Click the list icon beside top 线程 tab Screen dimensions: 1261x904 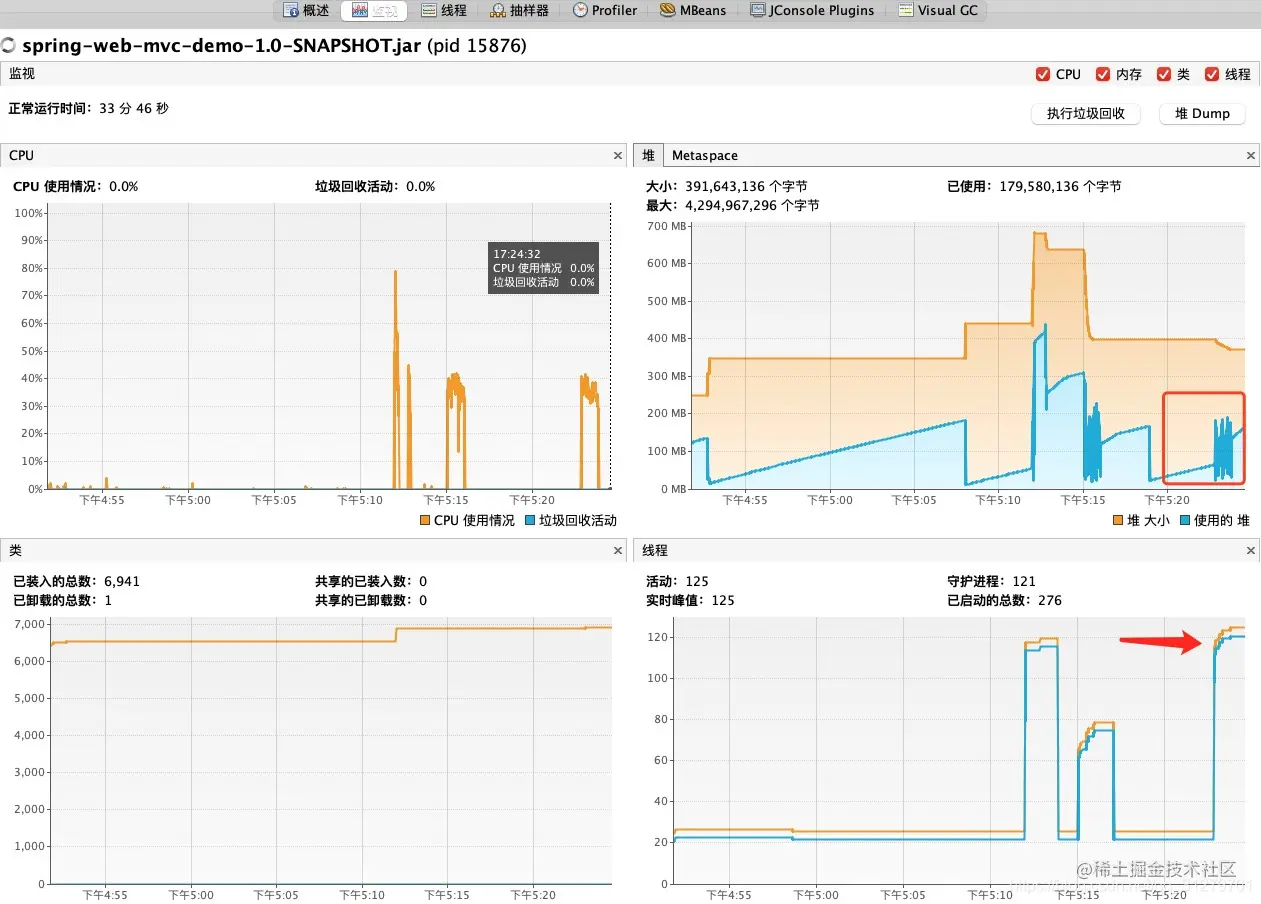click(429, 10)
